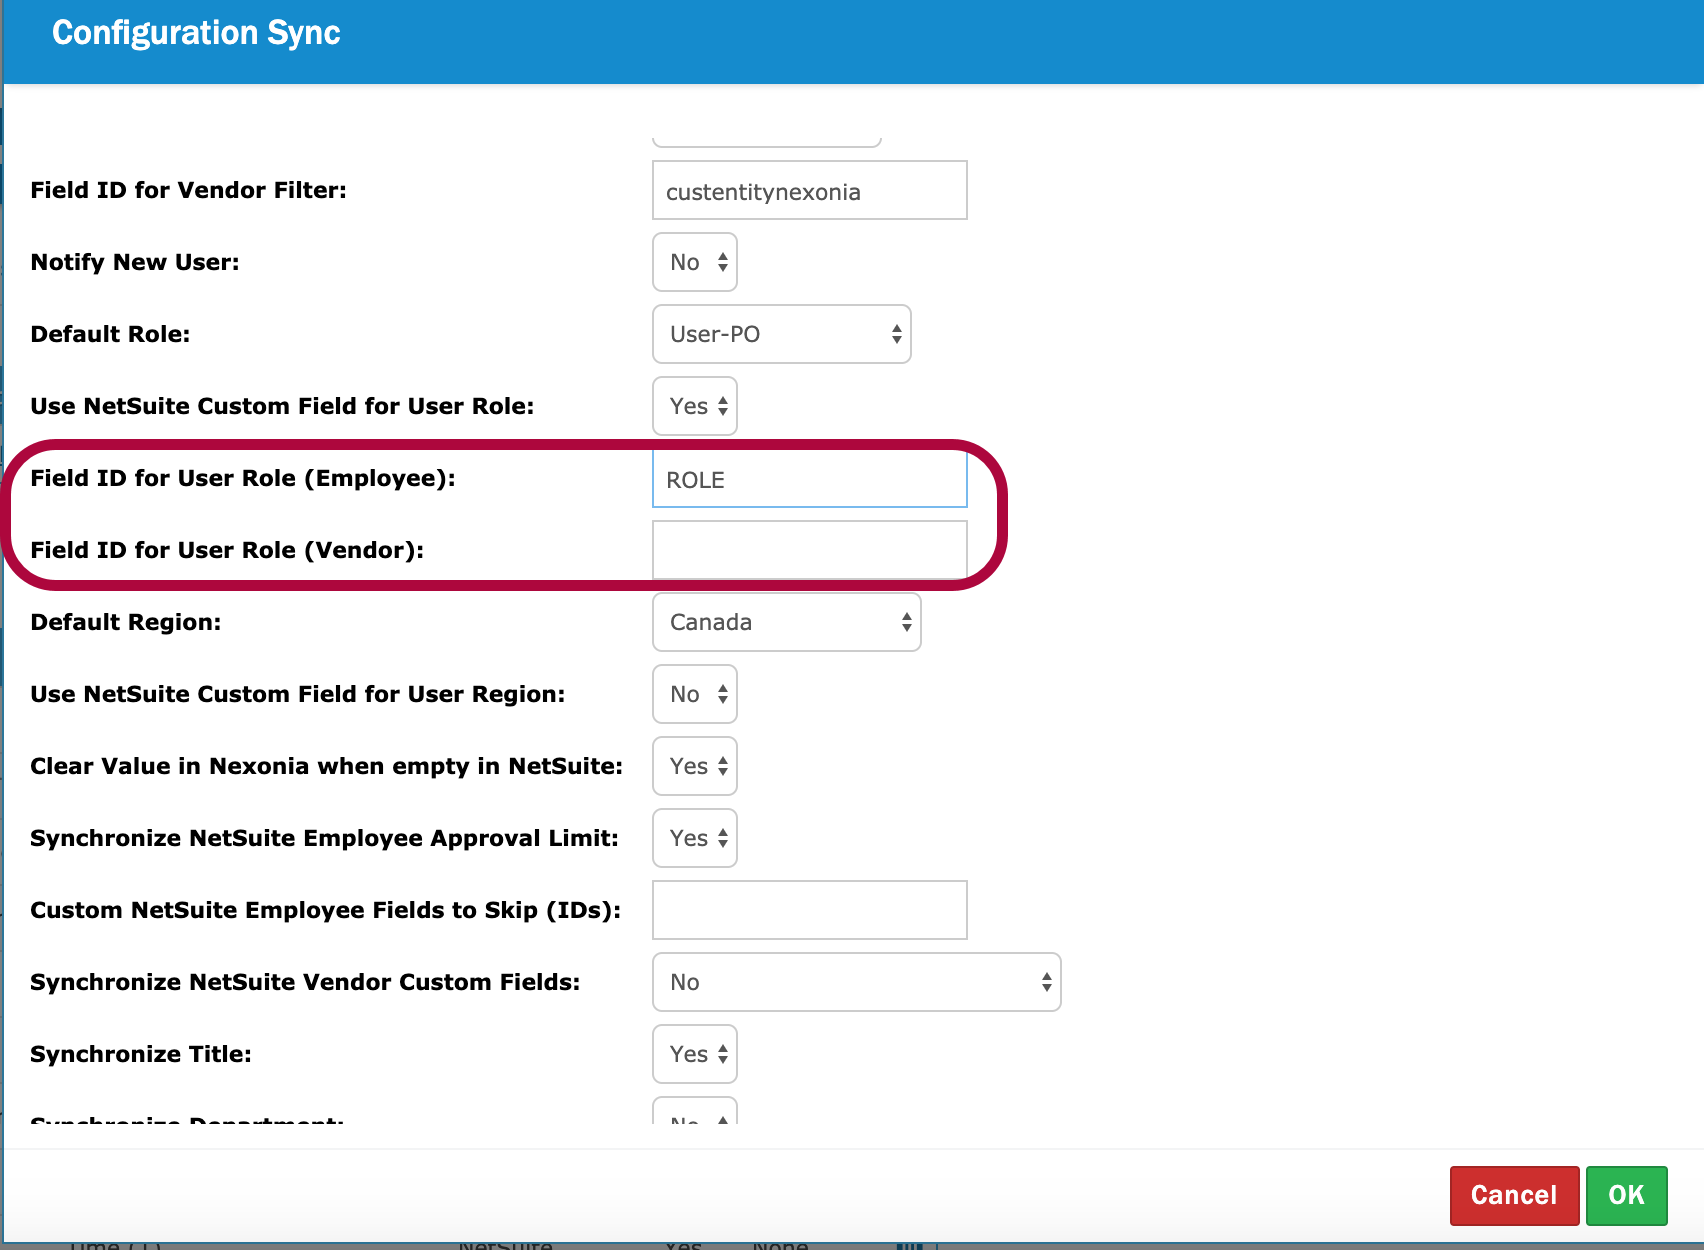Open the partially visible Synchronize Department dropdown

pyautogui.click(x=695, y=1114)
